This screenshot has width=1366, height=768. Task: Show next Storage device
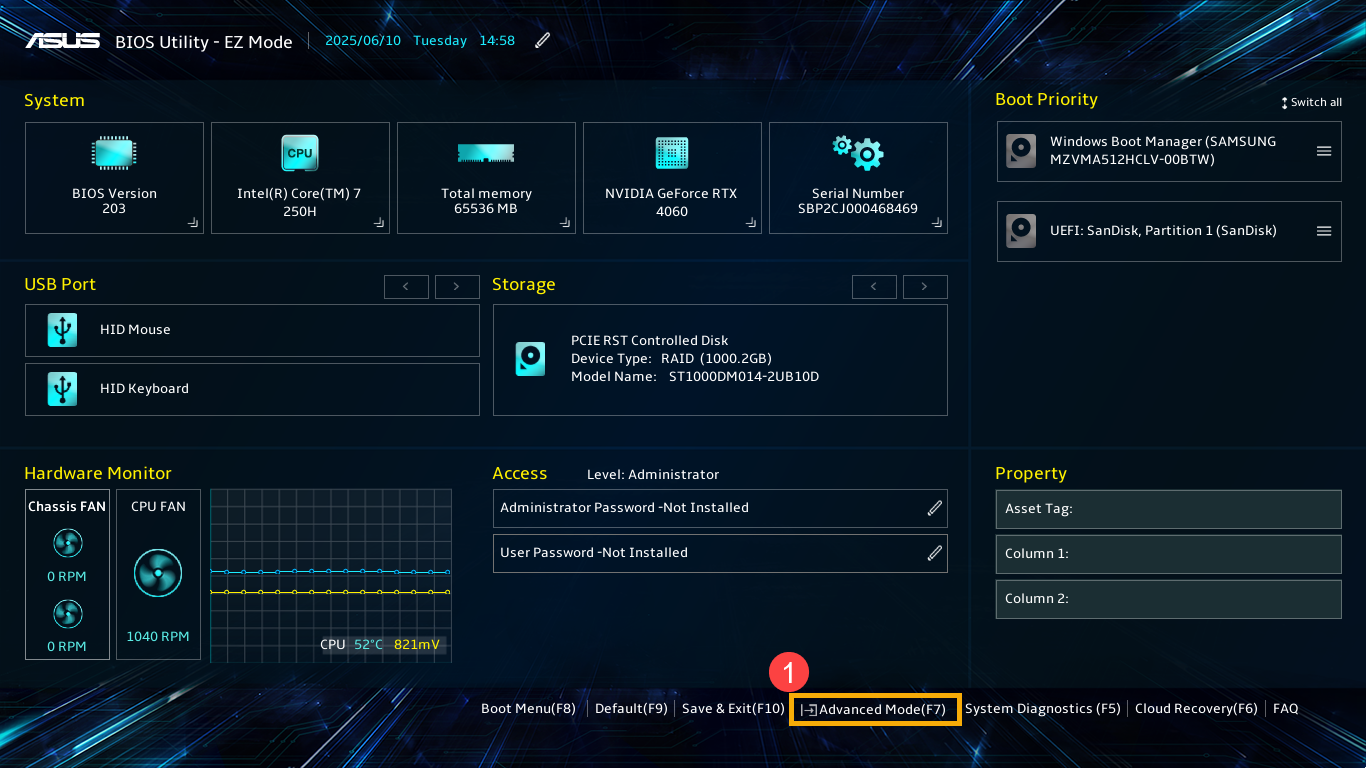pos(925,287)
